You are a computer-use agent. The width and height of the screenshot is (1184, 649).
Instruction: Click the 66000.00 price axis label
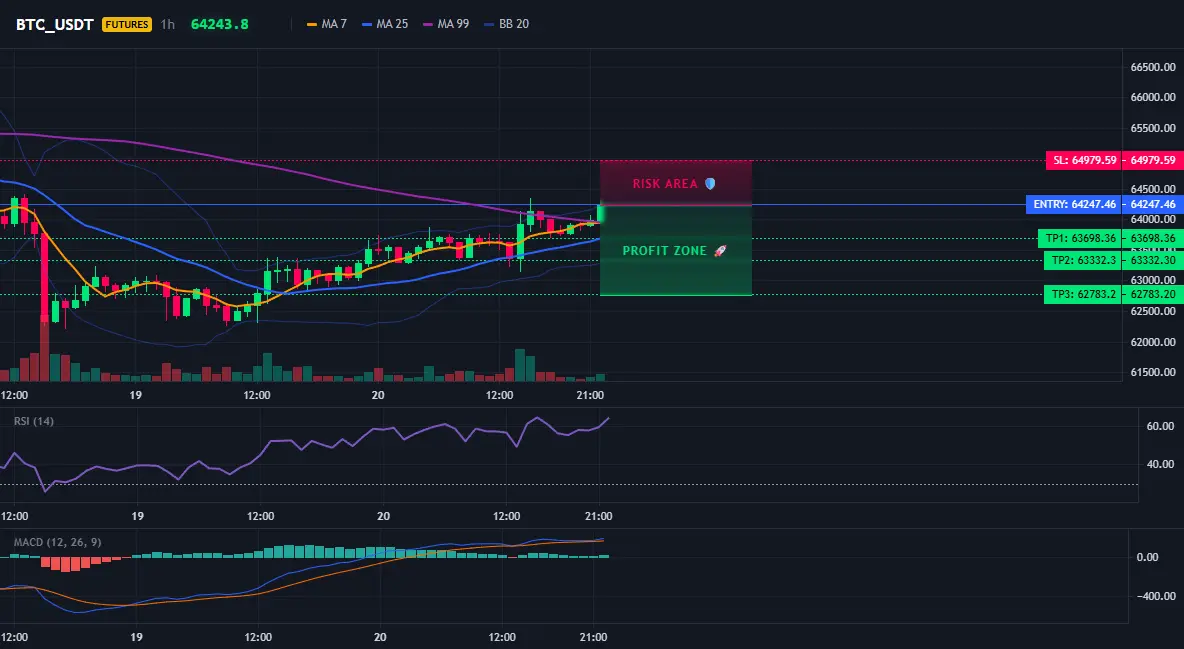(x=1153, y=97)
